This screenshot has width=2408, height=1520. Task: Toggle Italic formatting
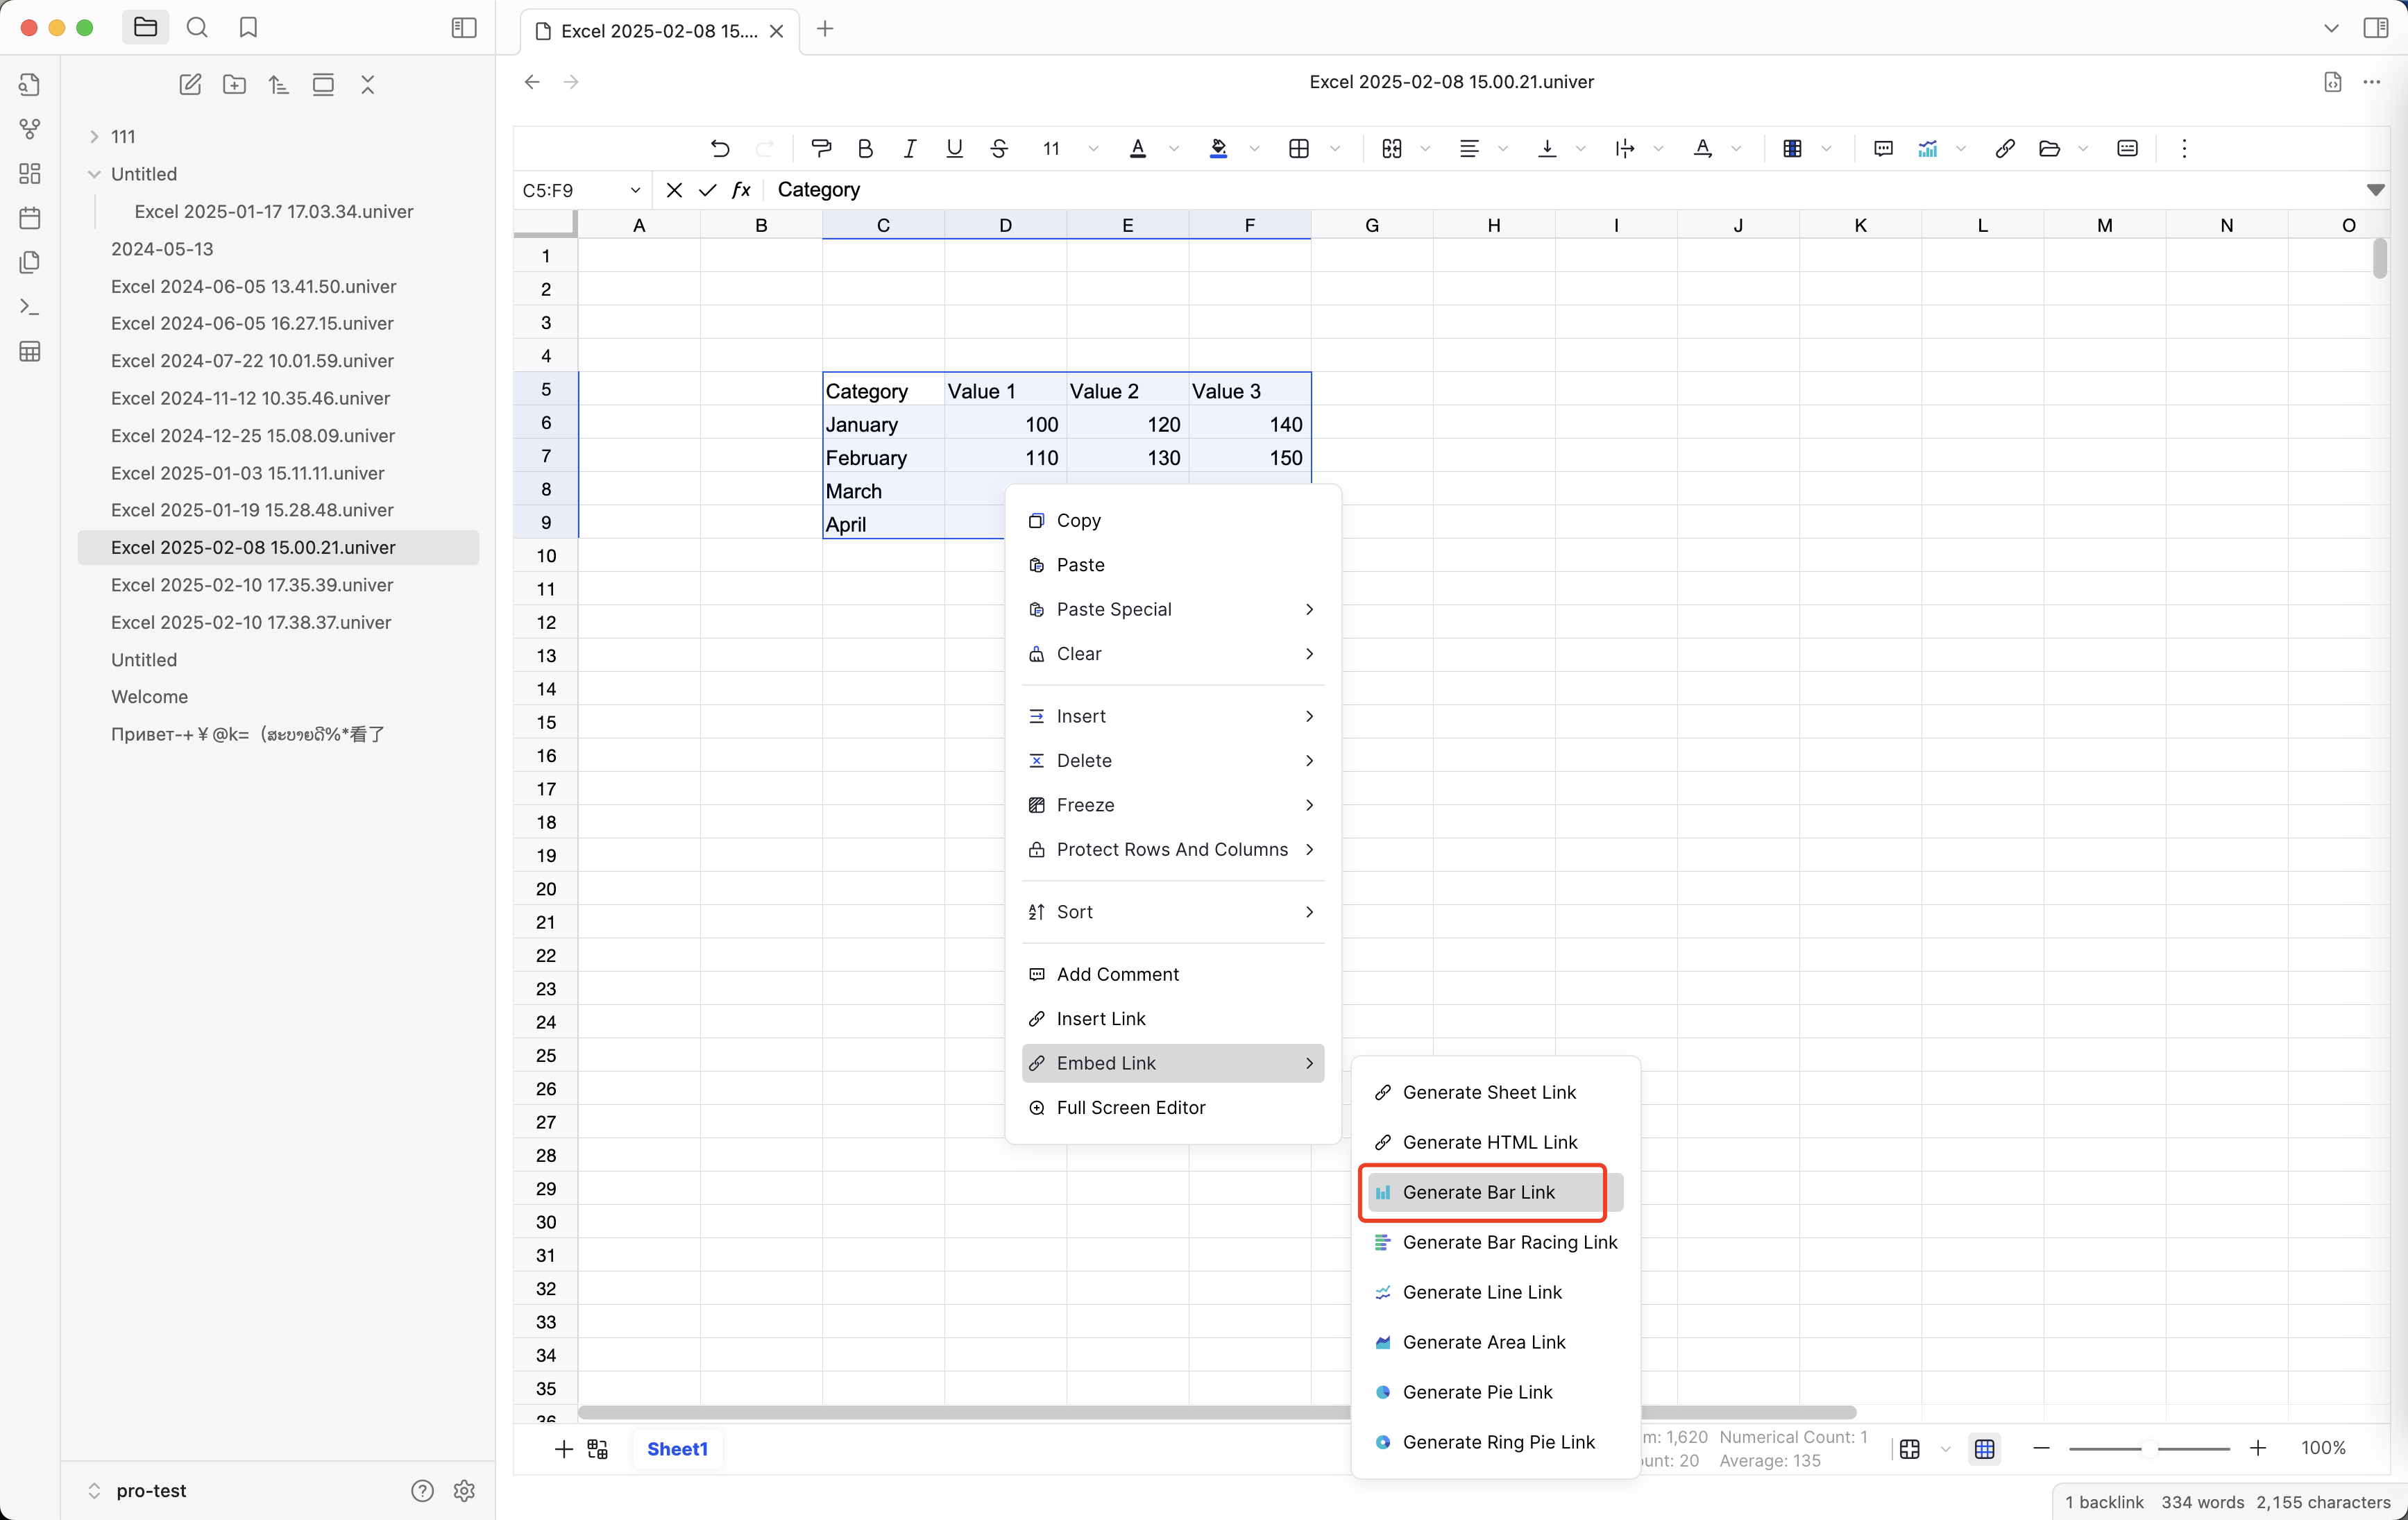(x=909, y=148)
